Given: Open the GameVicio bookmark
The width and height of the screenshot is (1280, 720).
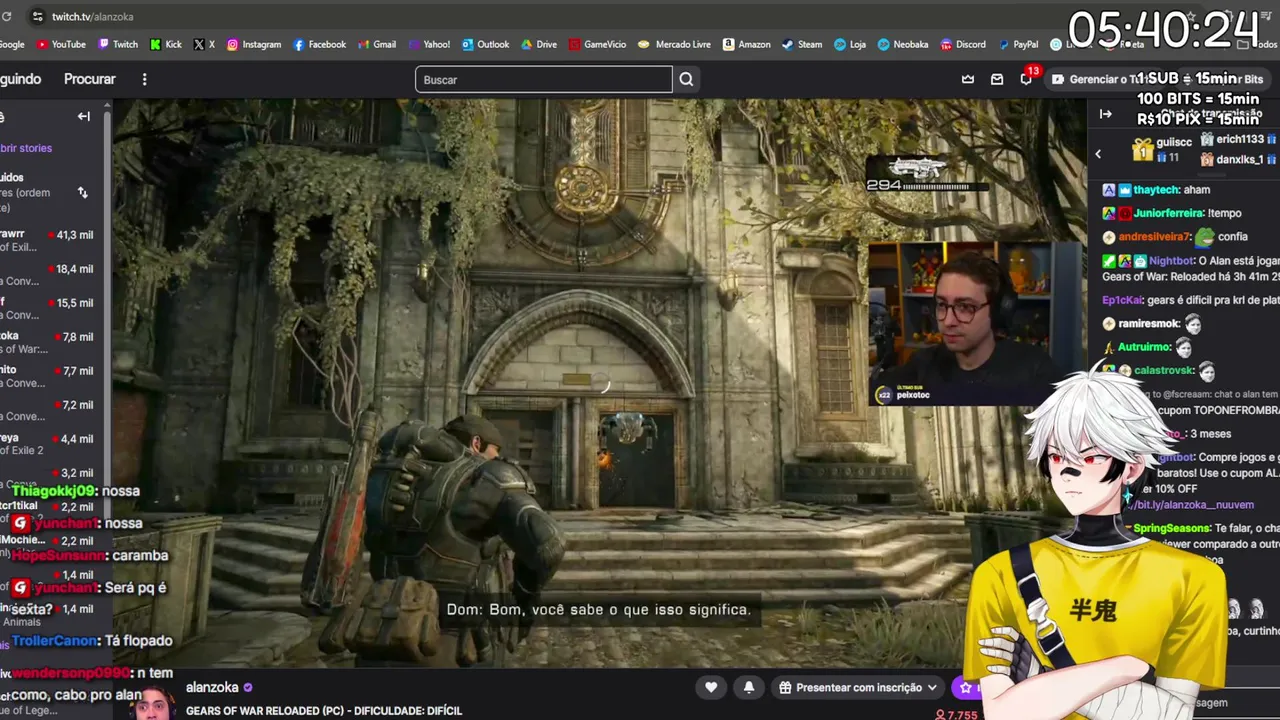Looking at the screenshot, I should point(597,44).
